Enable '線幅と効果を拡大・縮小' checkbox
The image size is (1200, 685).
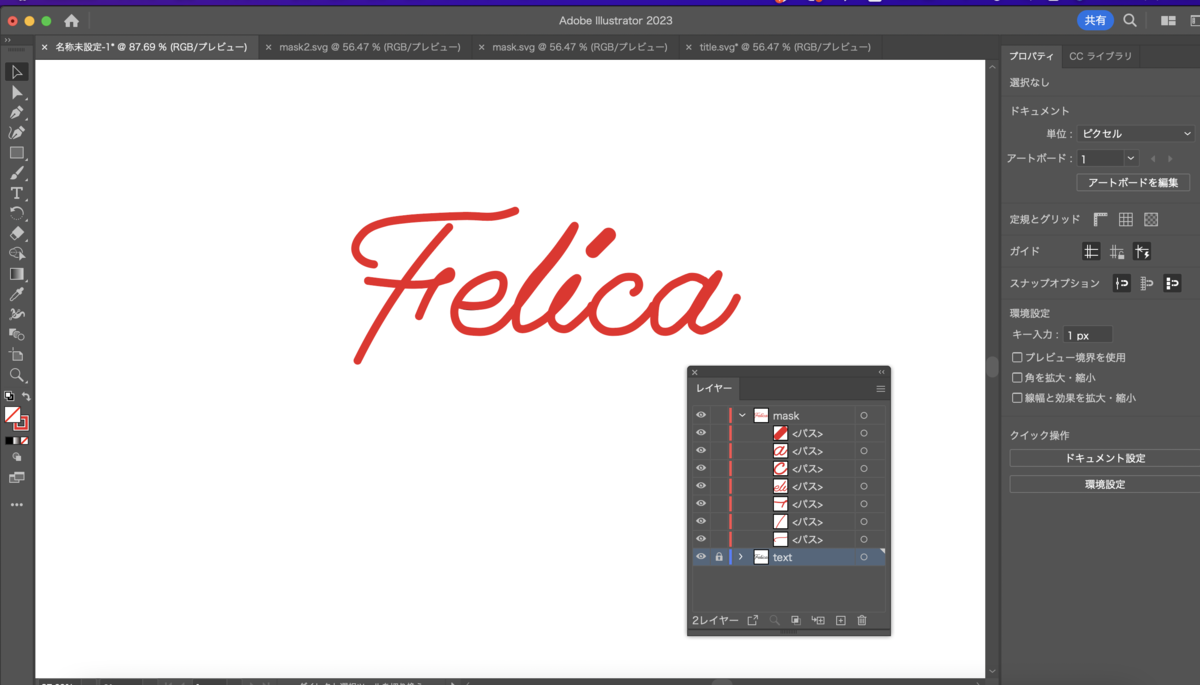coord(1017,398)
